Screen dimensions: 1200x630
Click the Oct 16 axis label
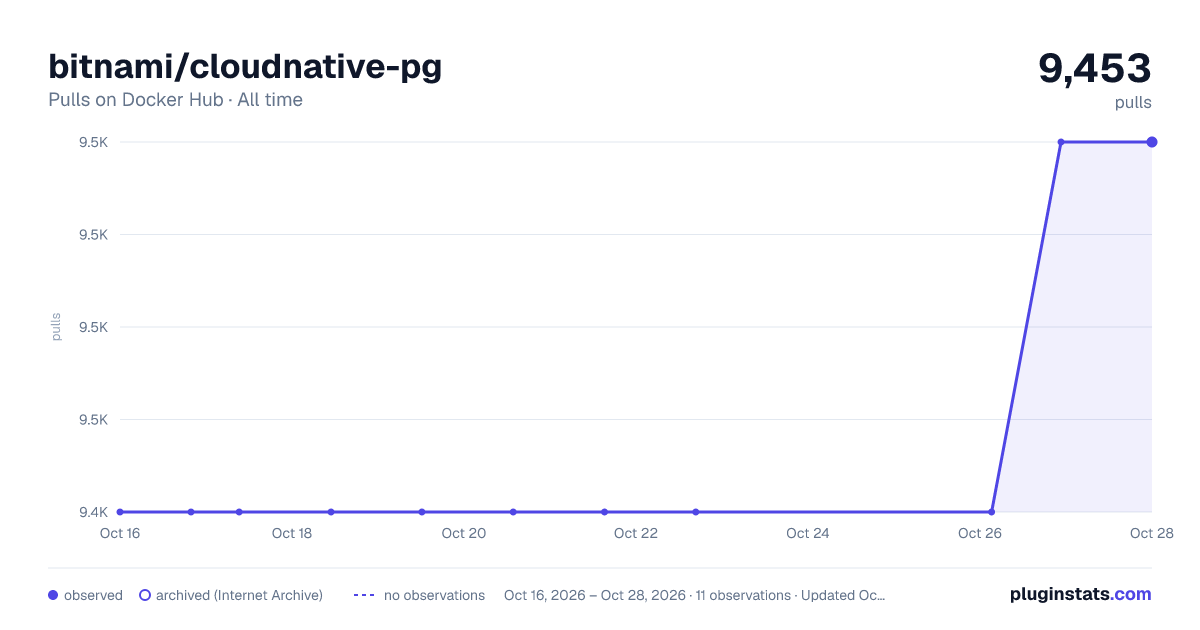tap(120, 533)
